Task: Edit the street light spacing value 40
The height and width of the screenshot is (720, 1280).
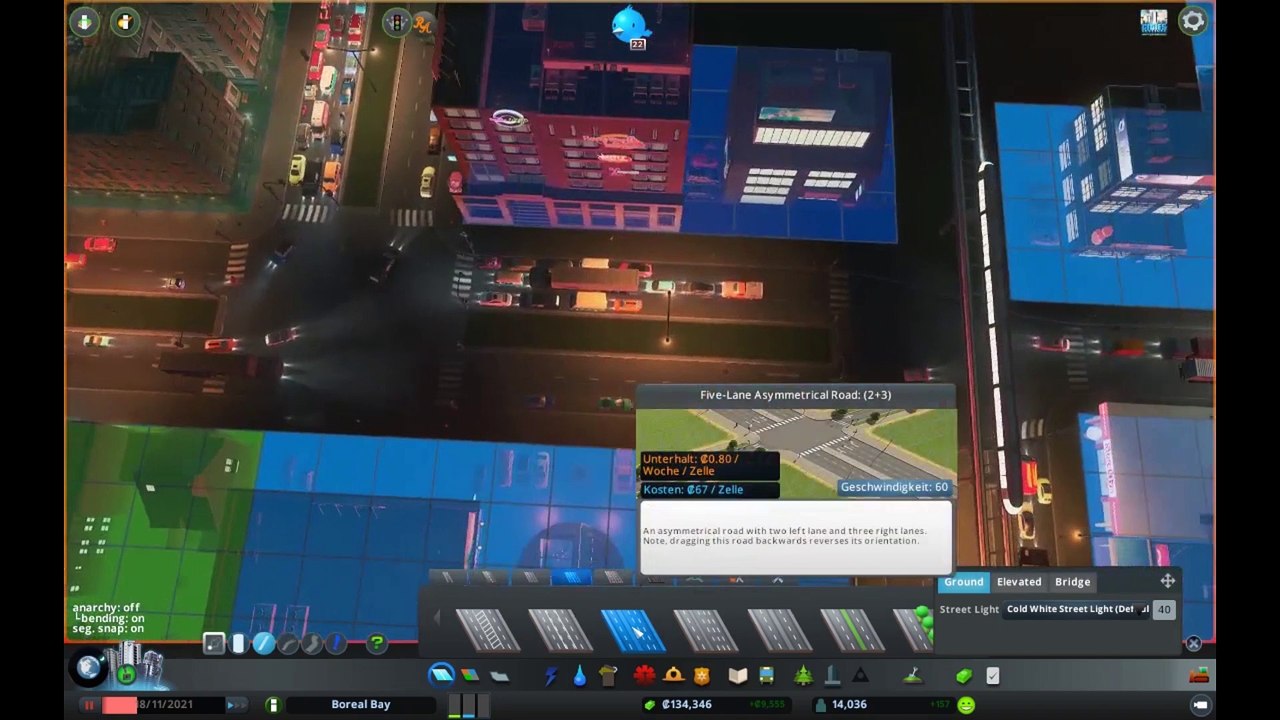Action: click(1164, 609)
